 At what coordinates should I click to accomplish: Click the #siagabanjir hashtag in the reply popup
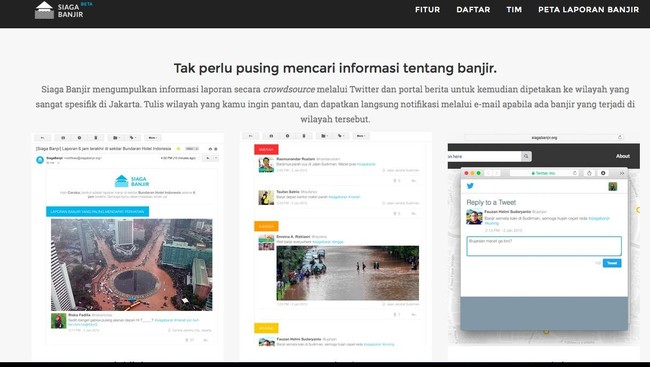pos(599,218)
